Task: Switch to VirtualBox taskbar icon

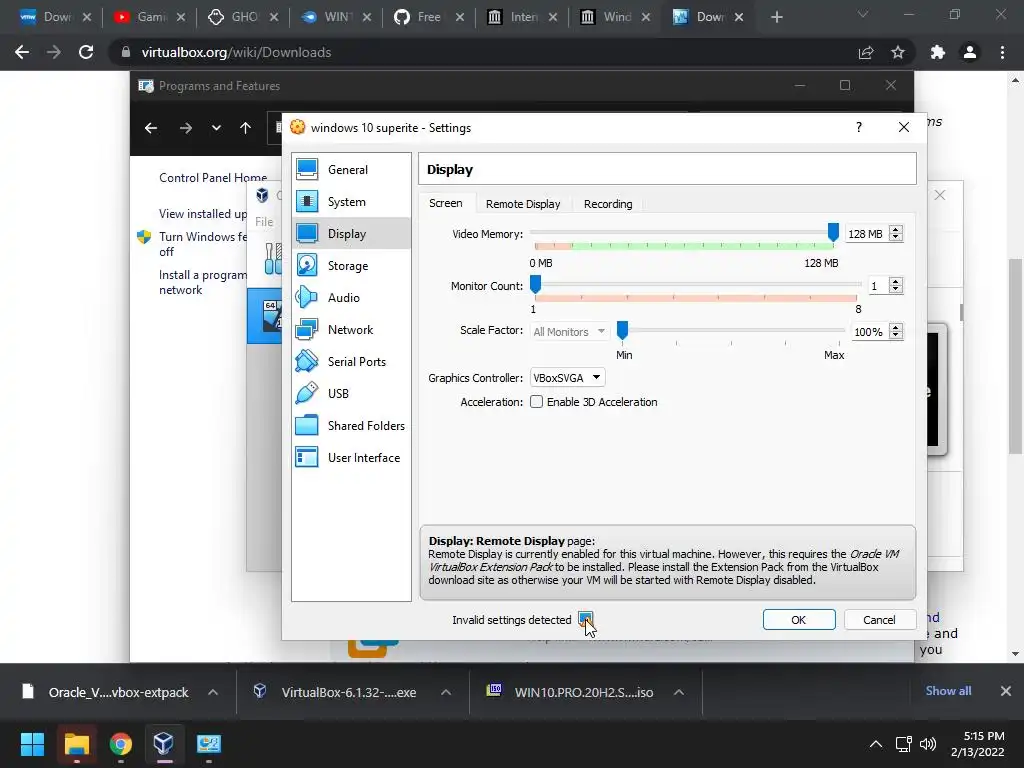Action: point(163,744)
